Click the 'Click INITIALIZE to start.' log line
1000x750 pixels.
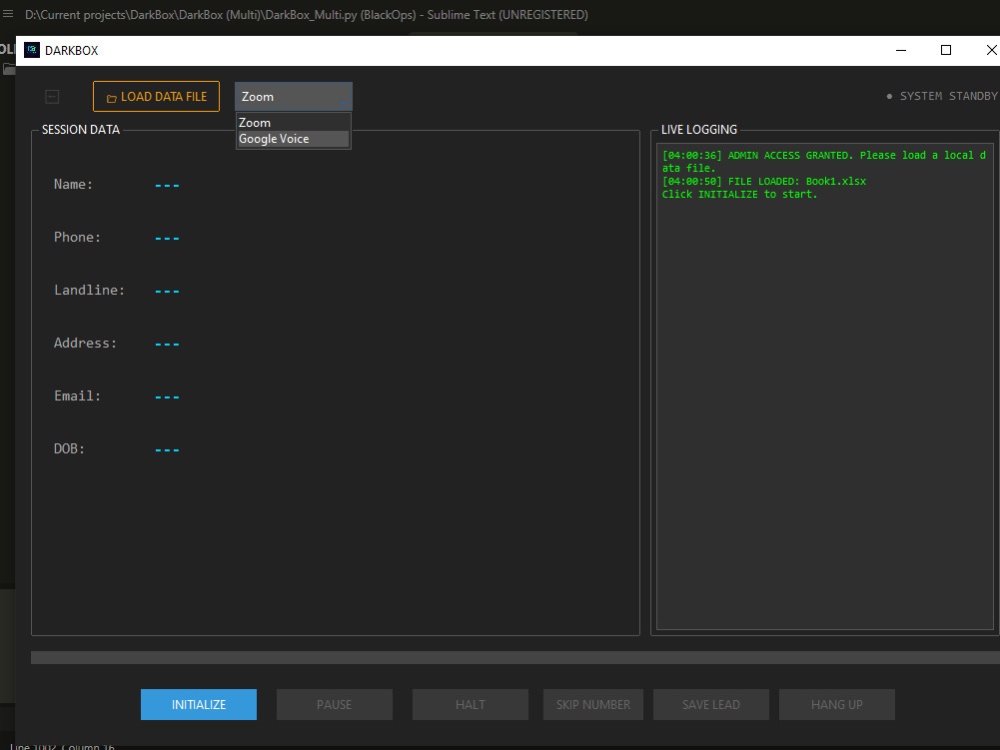740,194
